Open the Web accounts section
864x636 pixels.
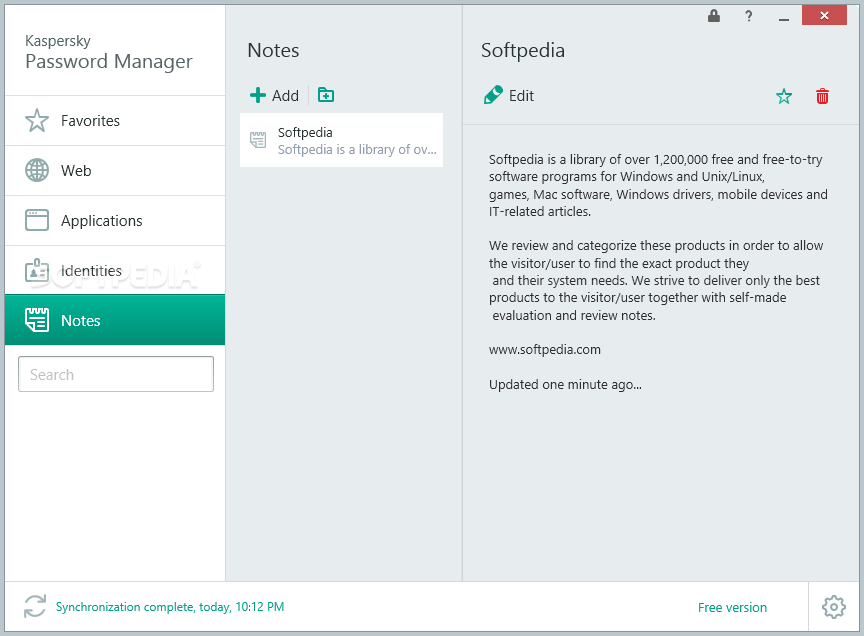click(115, 171)
